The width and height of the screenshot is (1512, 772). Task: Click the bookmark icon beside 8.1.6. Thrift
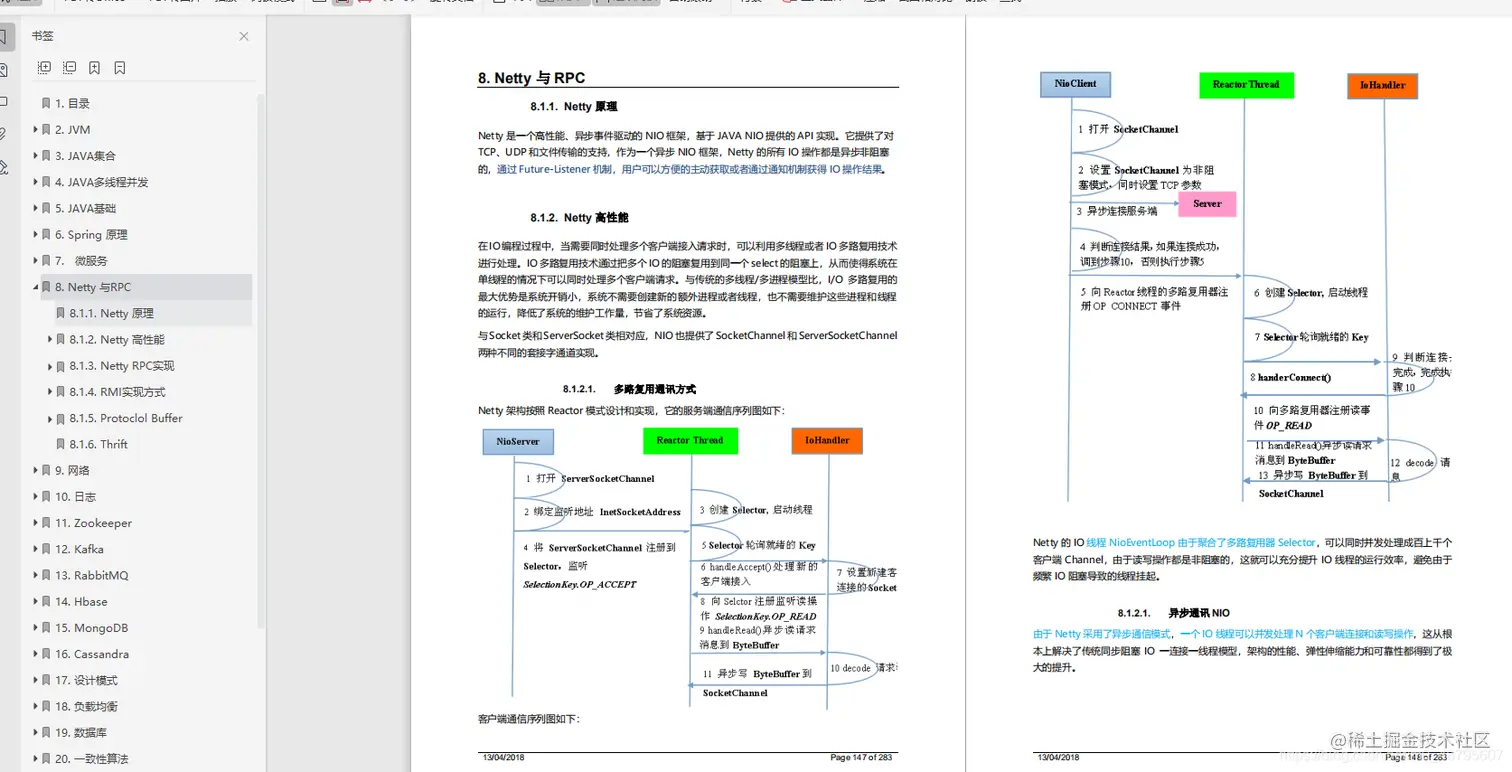61,444
